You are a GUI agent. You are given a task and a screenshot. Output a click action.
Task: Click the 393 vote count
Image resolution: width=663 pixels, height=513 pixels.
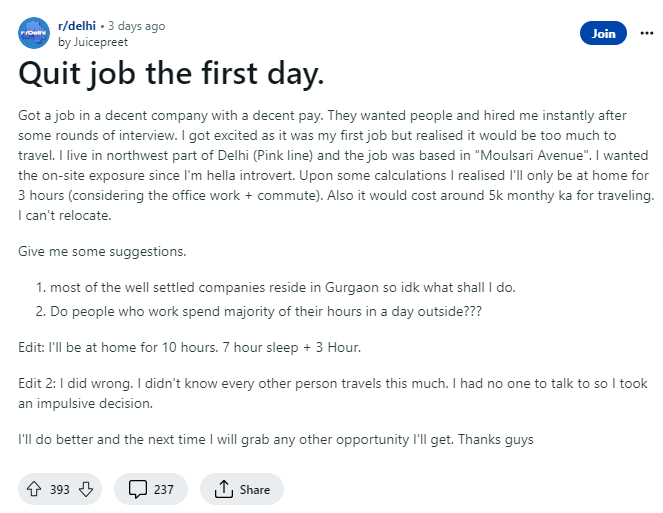(59, 489)
